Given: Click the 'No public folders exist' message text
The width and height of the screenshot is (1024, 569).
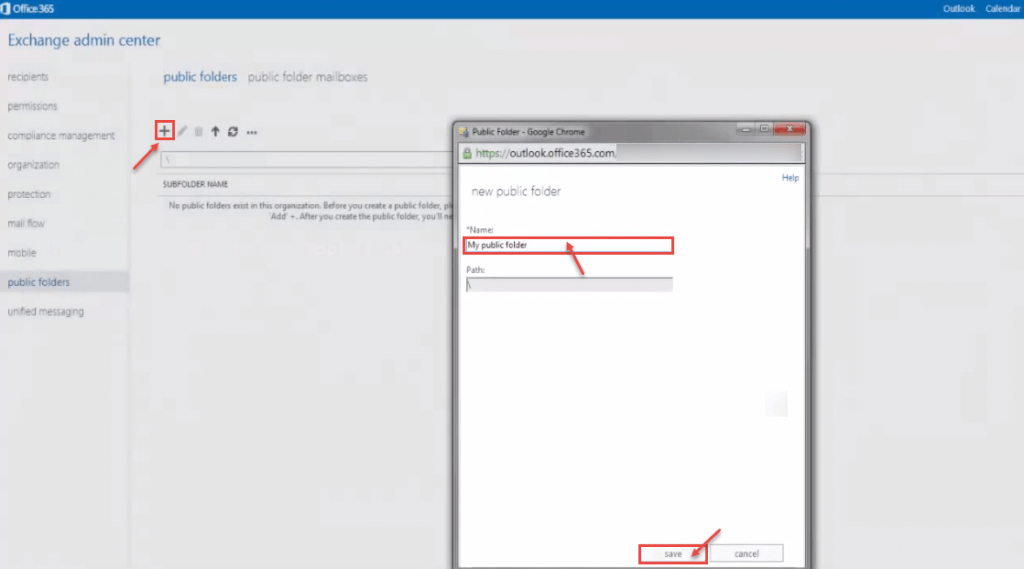Looking at the screenshot, I should pyautogui.click(x=310, y=210).
